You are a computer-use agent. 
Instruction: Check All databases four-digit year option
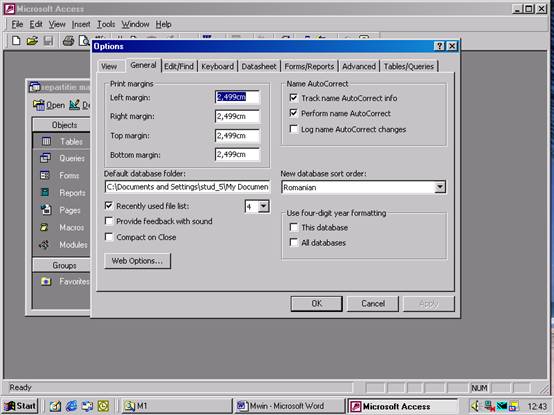coord(293,242)
